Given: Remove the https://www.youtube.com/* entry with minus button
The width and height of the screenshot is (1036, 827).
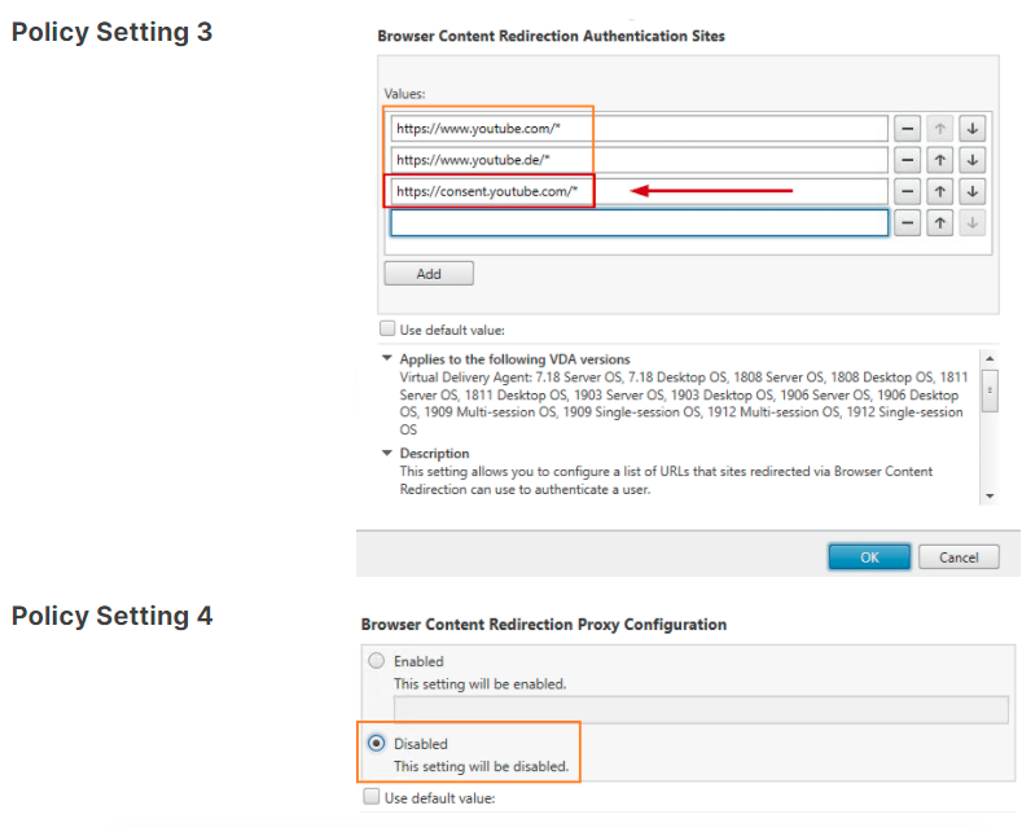Looking at the screenshot, I should (x=907, y=129).
